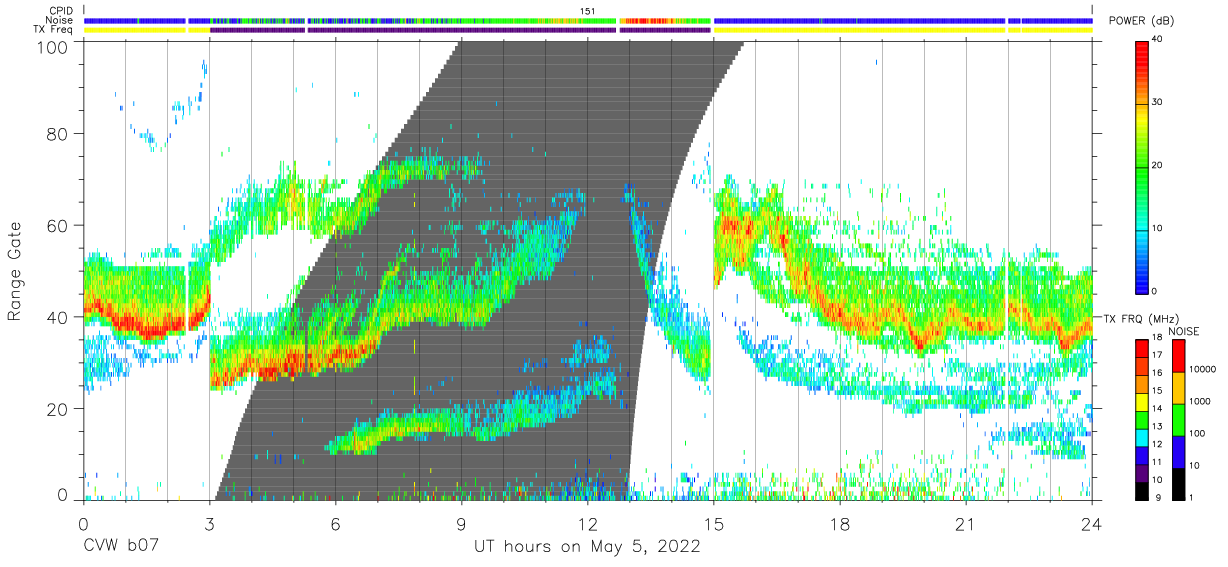The height and width of the screenshot is (567, 1228).
Task: Click y-axis tick label '60'
Action: 59,226
